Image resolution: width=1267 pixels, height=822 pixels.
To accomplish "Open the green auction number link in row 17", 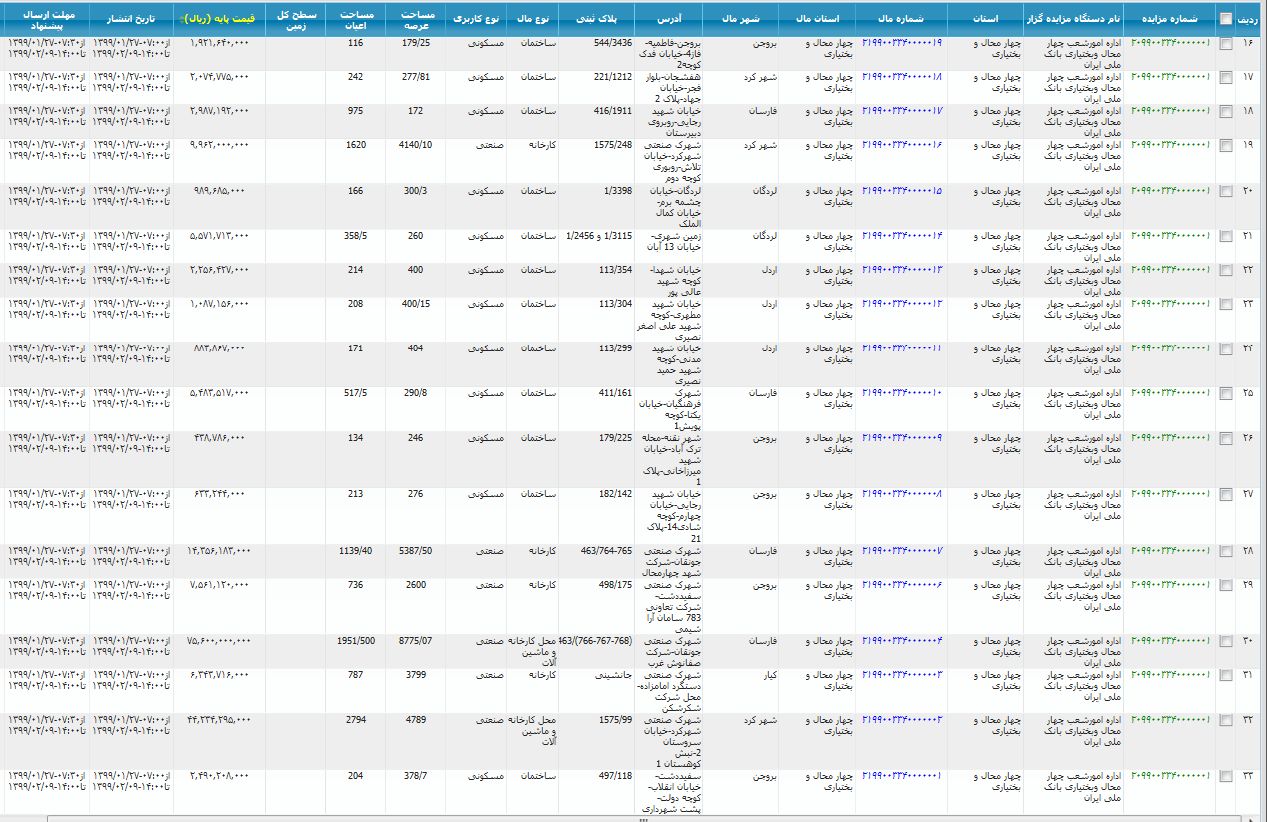I will tap(1170, 77).
